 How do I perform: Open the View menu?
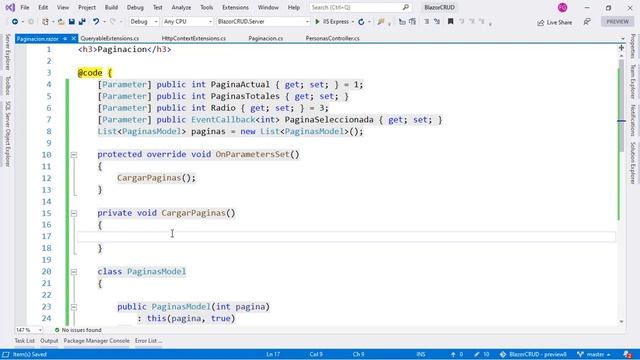click(x=63, y=7)
